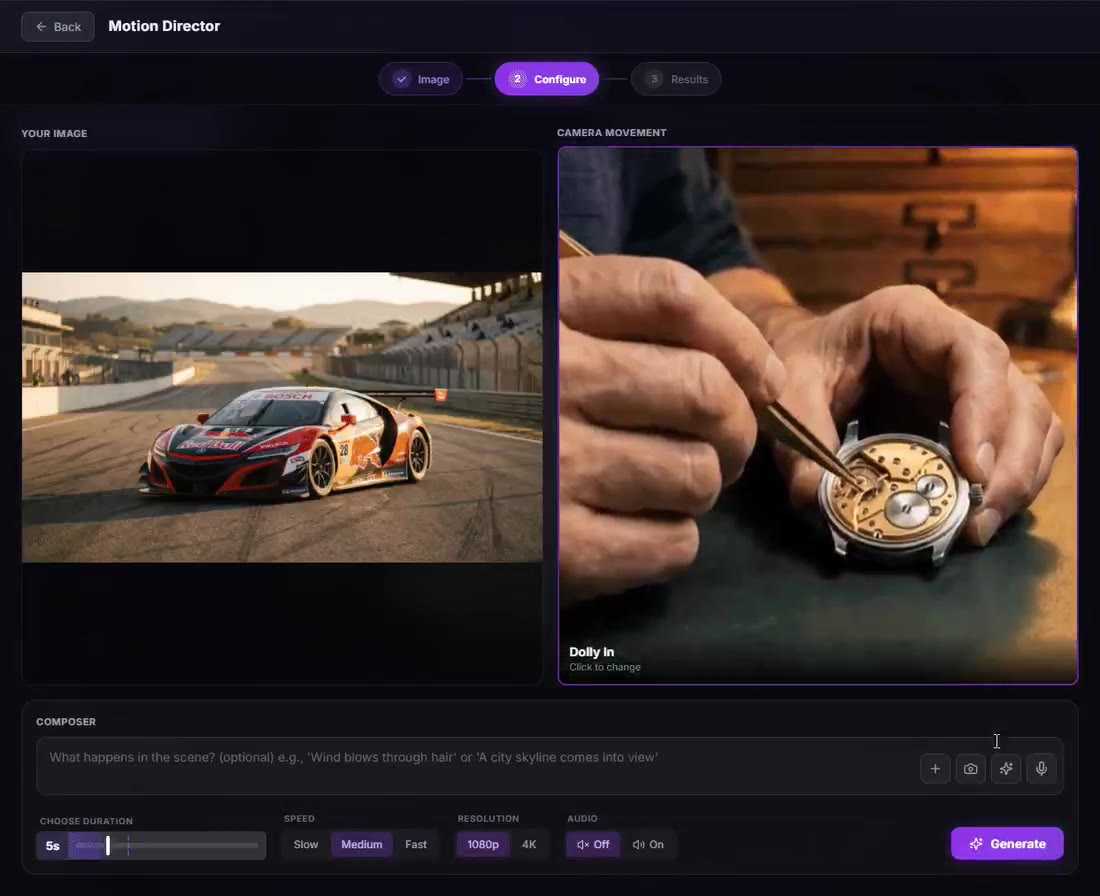Click the muted speaker icon for audio Off
1100x896 pixels.
pyautogui.click(x=582, y=844)
